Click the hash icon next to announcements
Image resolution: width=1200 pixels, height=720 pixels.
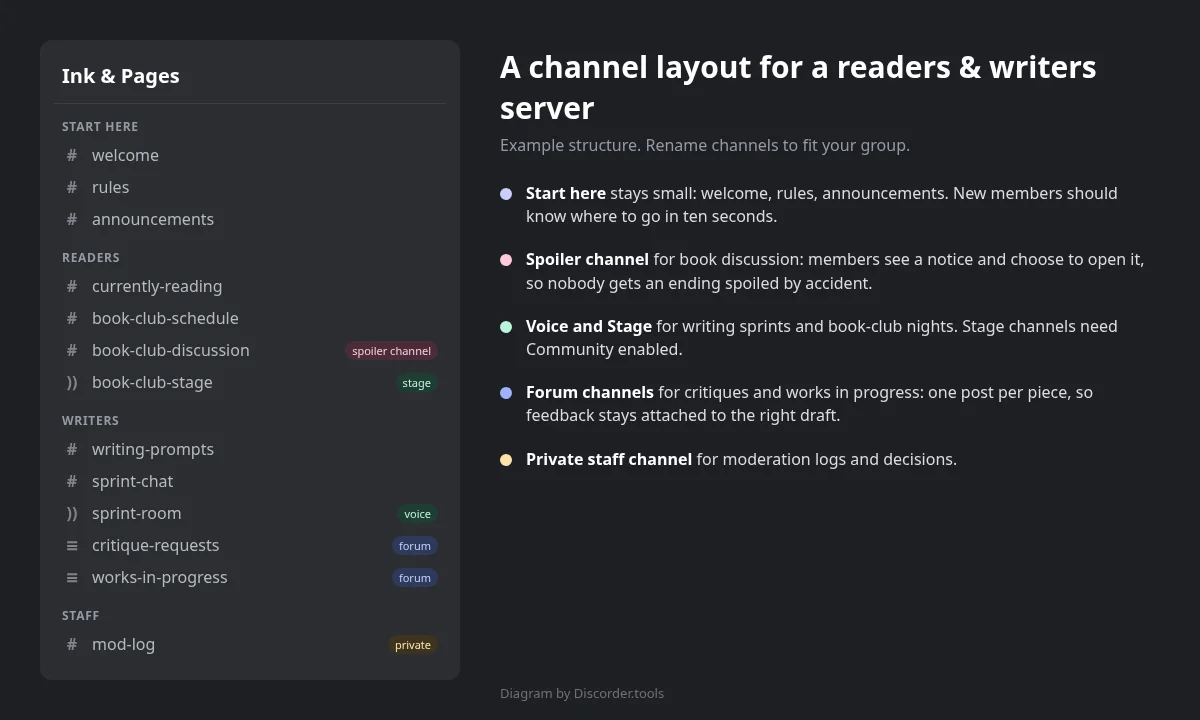(72, 219)
